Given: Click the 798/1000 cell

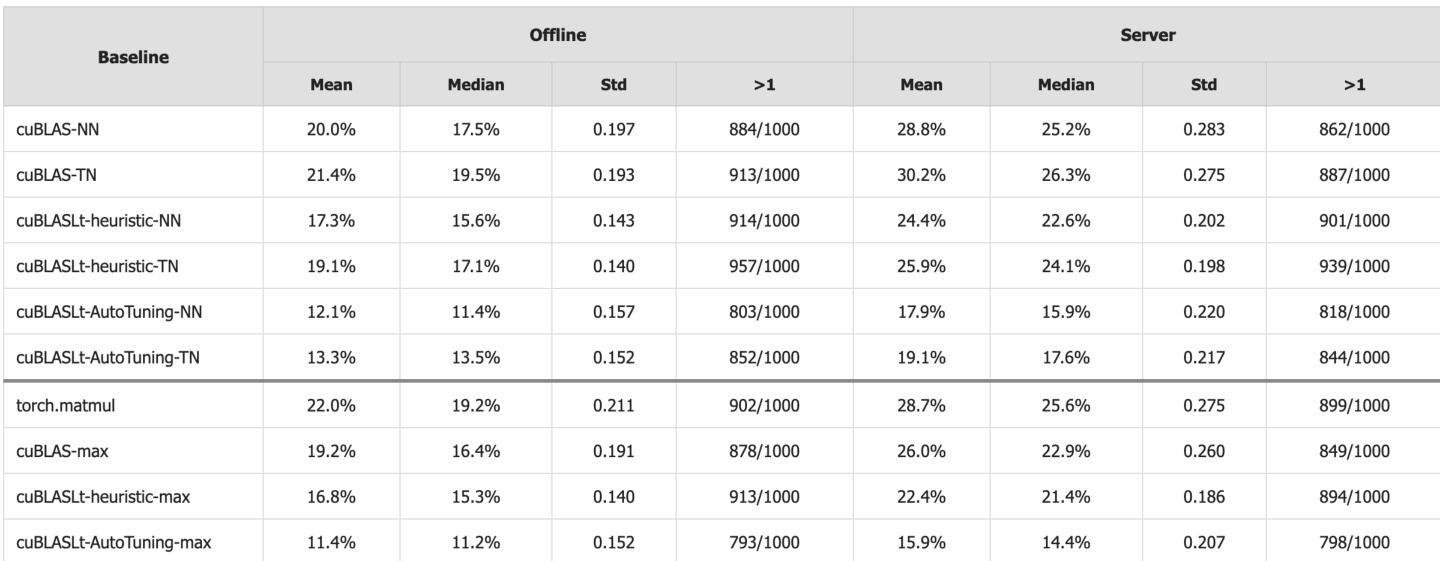Looking at the screenshot, I should pyautogui.click(x=1353, y=544).
